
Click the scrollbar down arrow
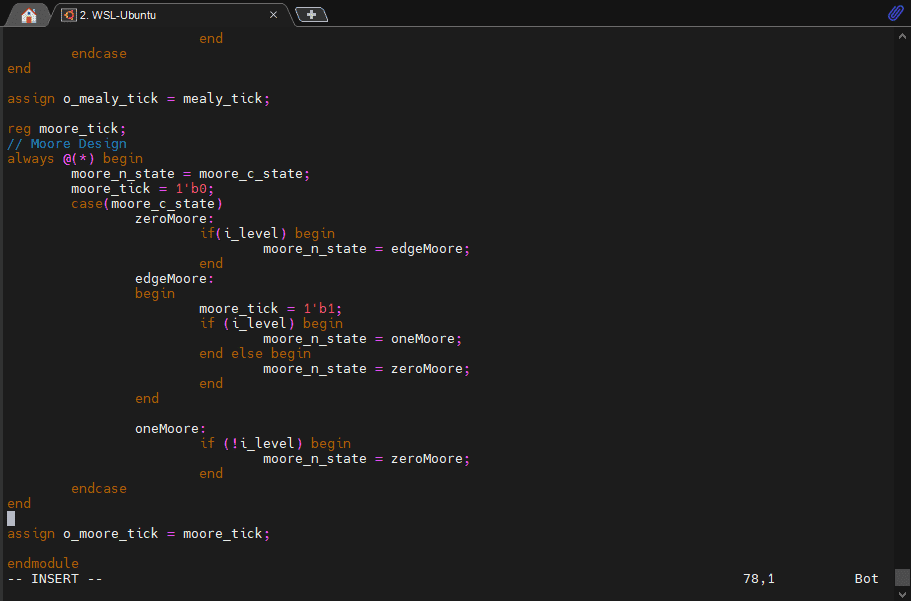pos(902,594)
